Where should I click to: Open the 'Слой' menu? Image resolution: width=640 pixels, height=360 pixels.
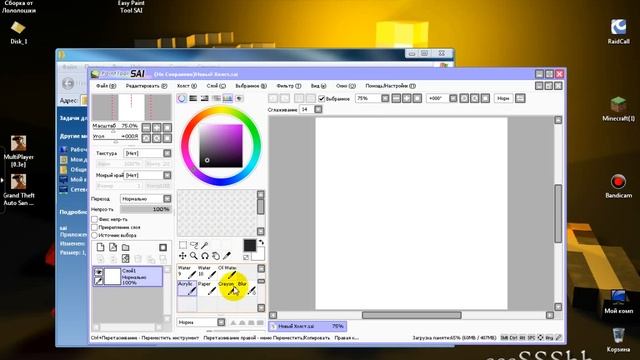pos(216,86)
